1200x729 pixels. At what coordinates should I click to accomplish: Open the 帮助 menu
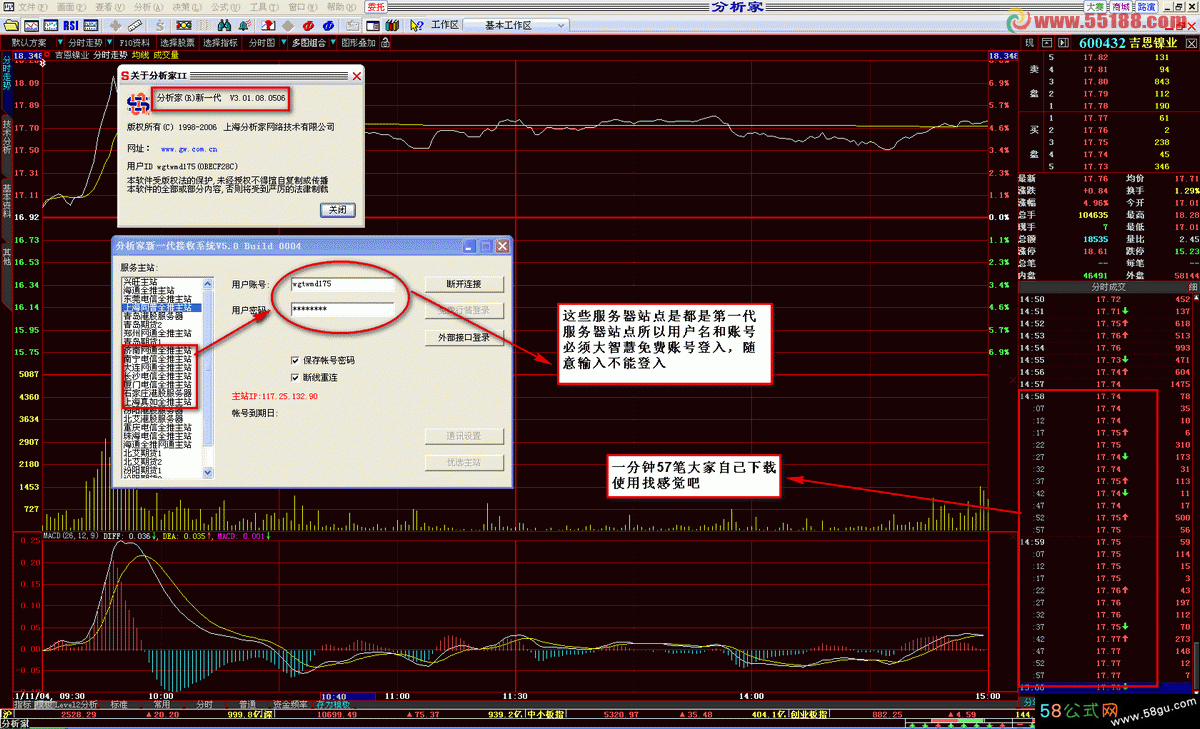click(341, 7)
